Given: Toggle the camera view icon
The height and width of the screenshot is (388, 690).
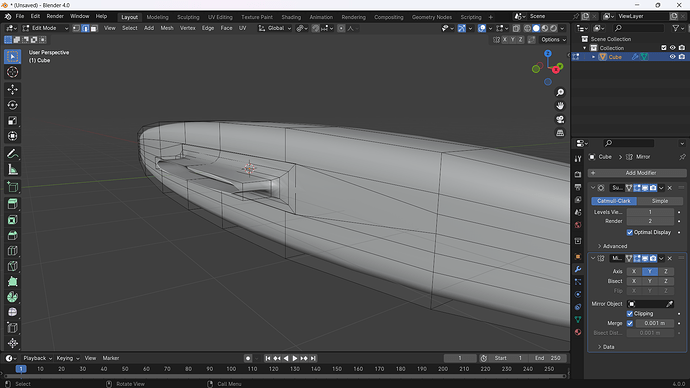Looking at the screenshot, I should [560, 119].
